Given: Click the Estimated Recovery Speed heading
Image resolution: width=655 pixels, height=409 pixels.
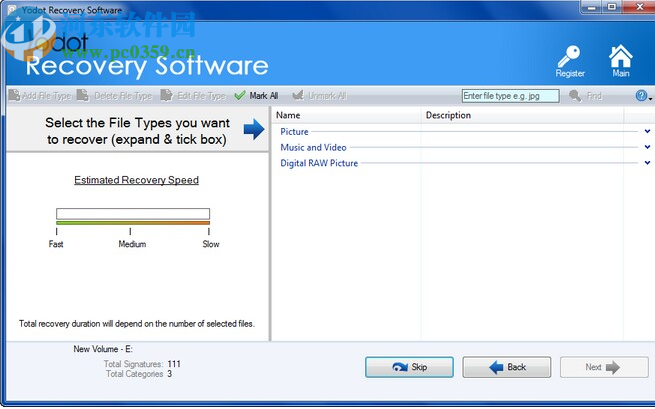Looking at the screenshot, I should (136, 180).
